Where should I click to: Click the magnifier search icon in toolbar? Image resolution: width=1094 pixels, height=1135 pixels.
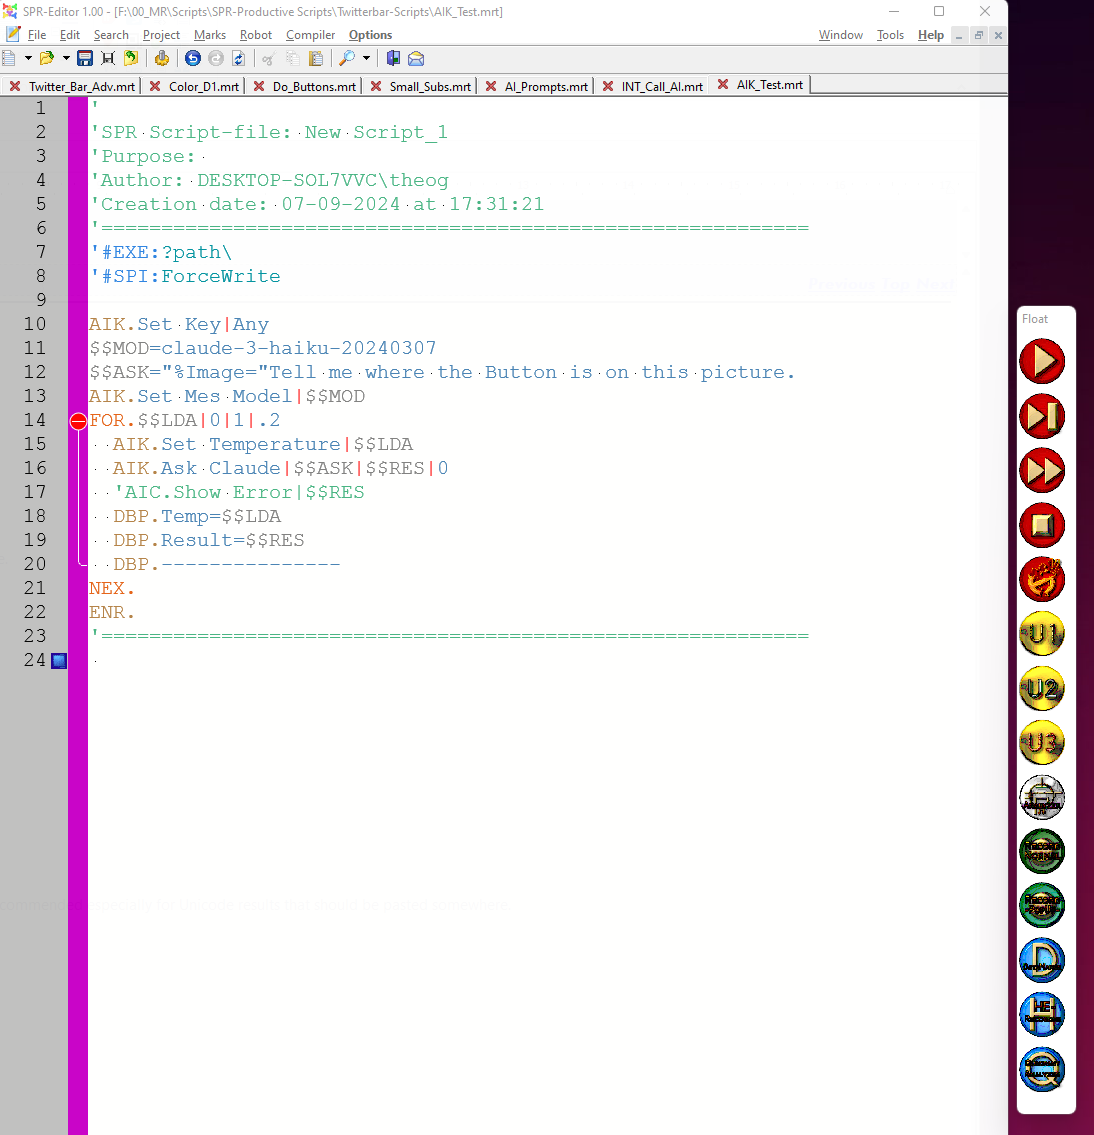[347, 59]
